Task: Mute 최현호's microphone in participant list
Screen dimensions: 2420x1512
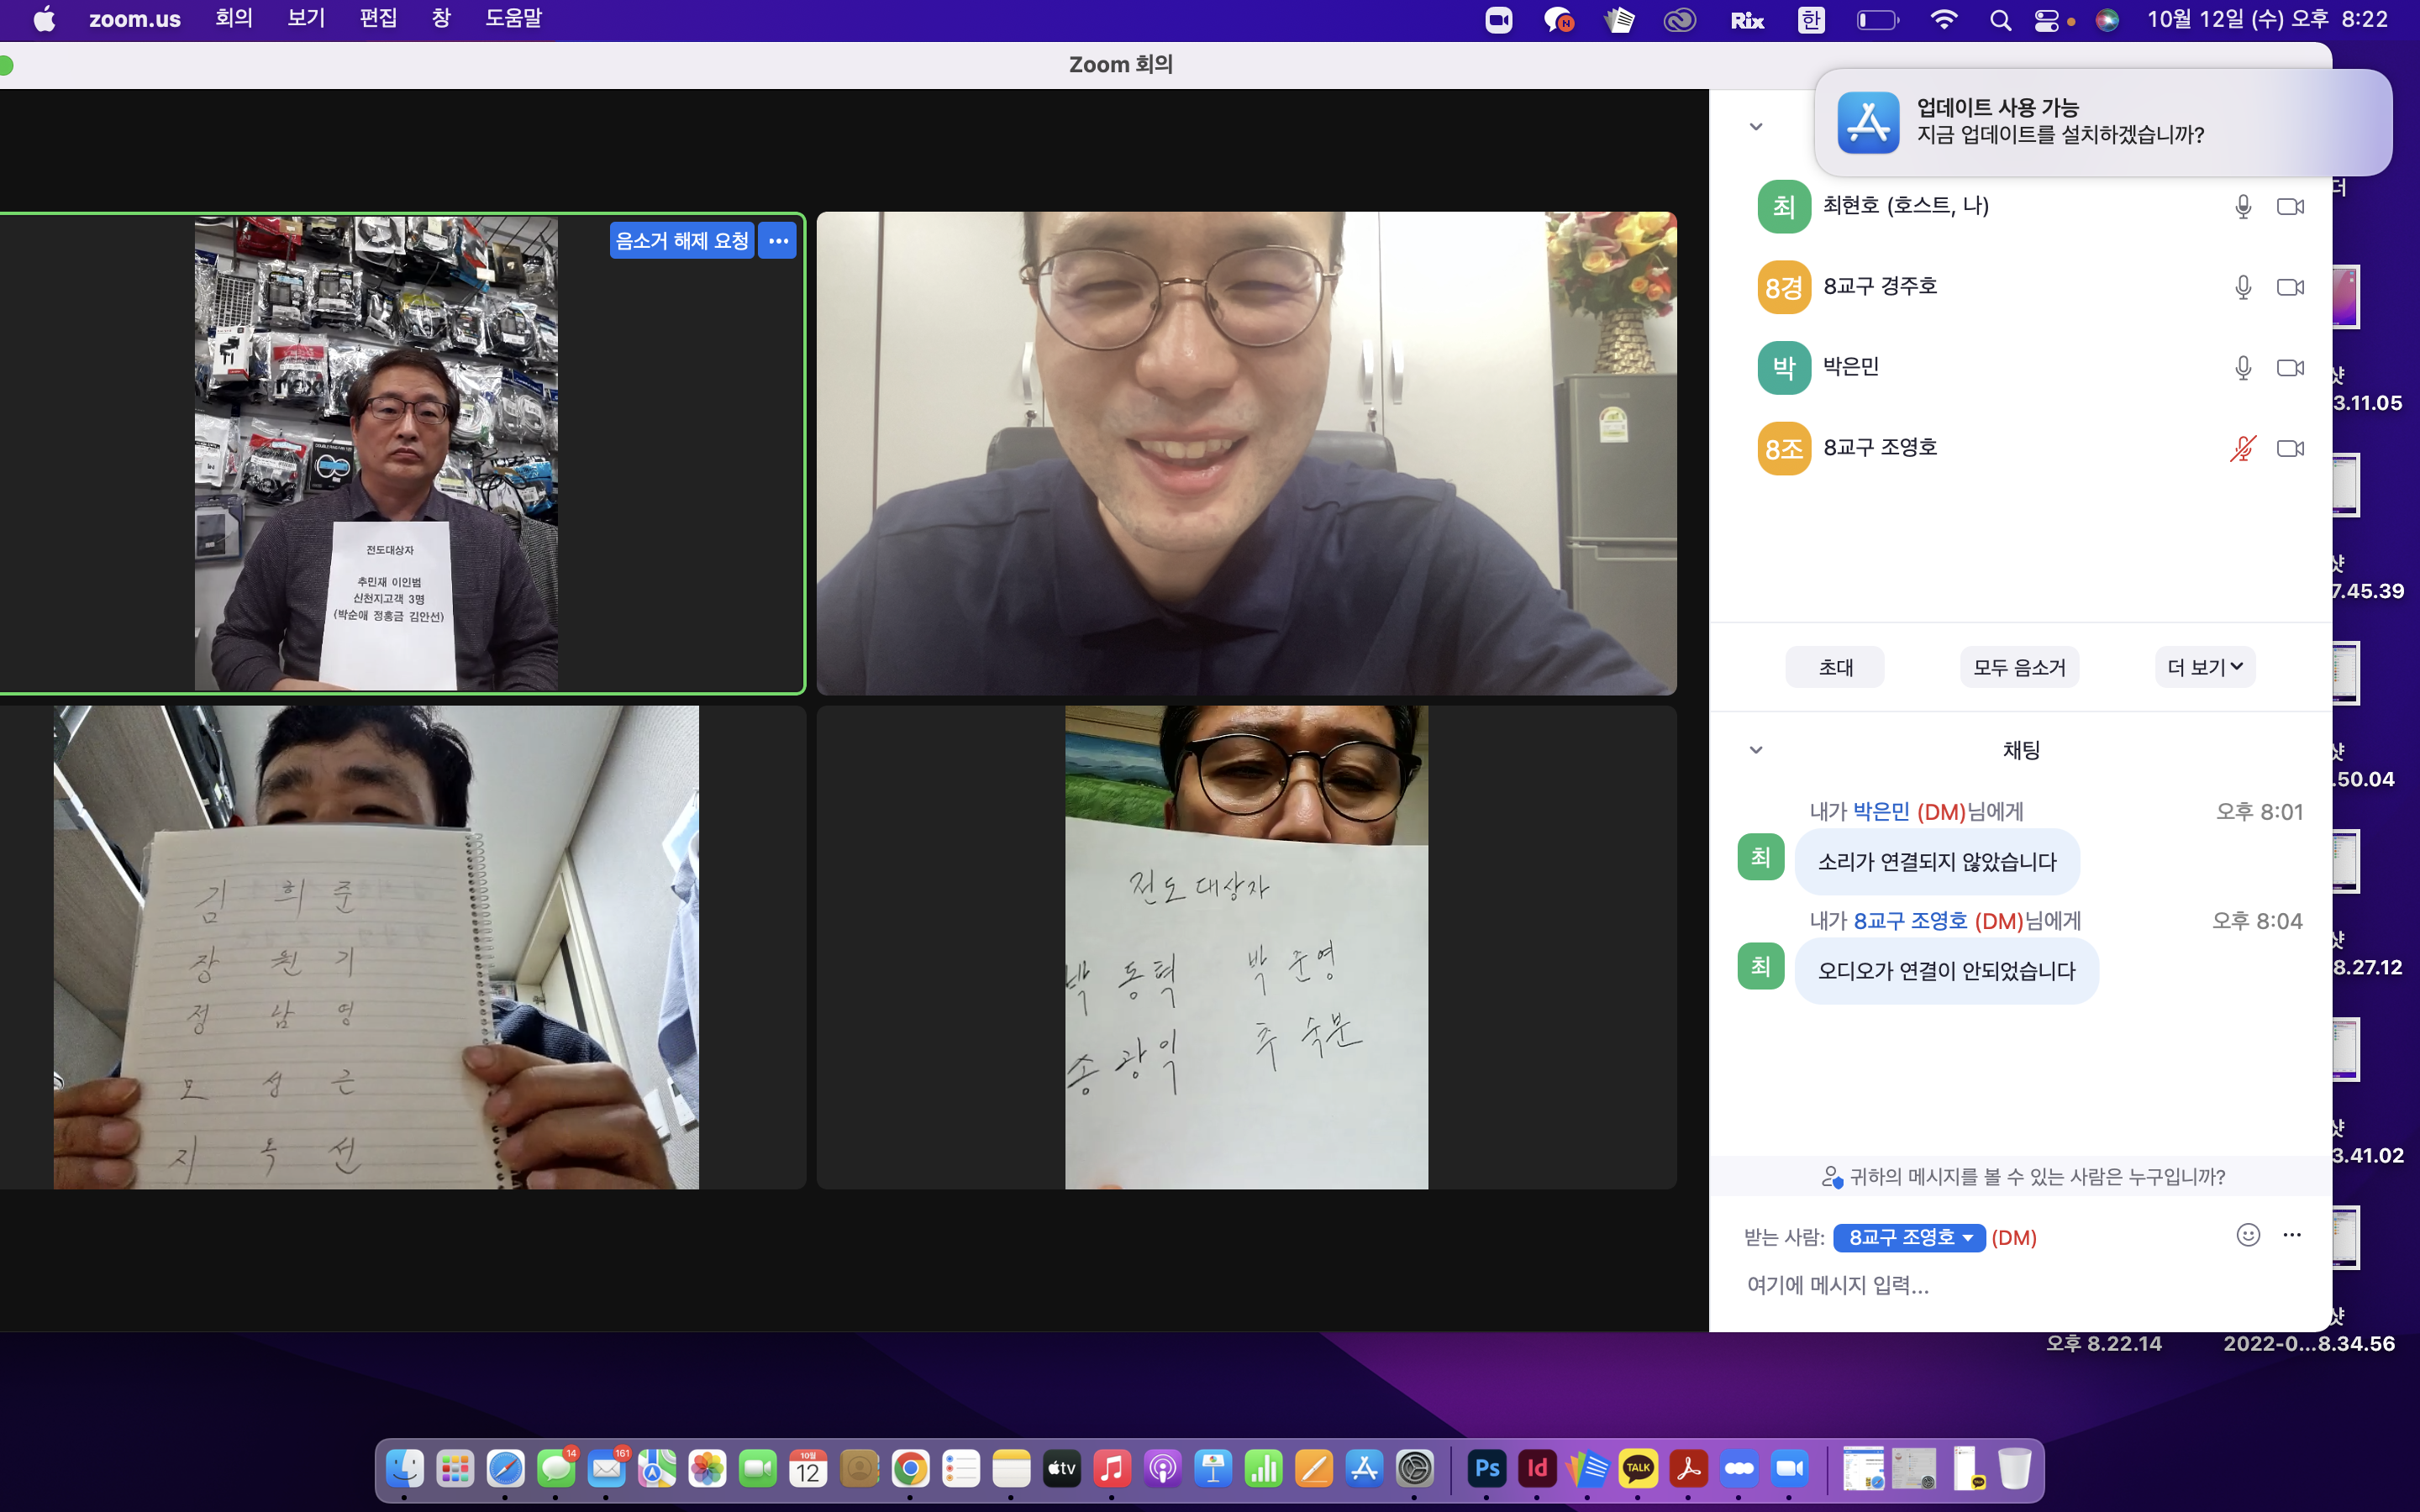Action: click(2243, 206)
